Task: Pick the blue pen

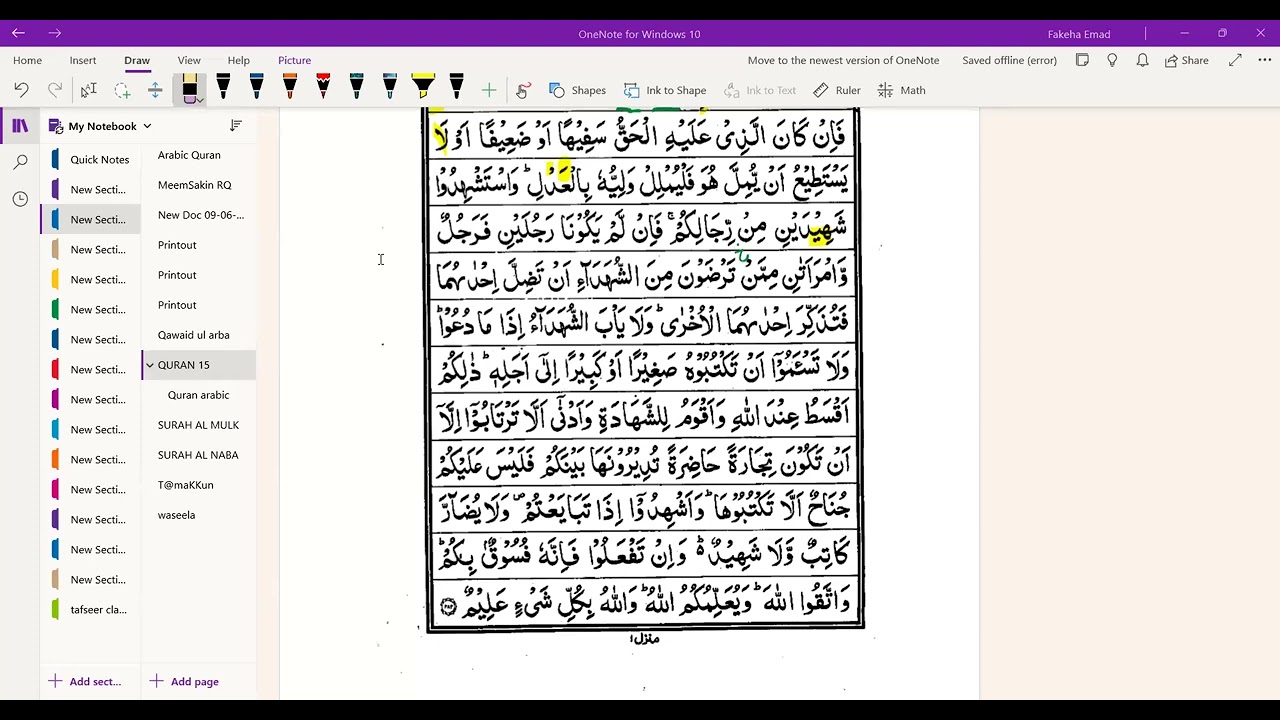Action: pyautogui.click(x=256, y=87)
